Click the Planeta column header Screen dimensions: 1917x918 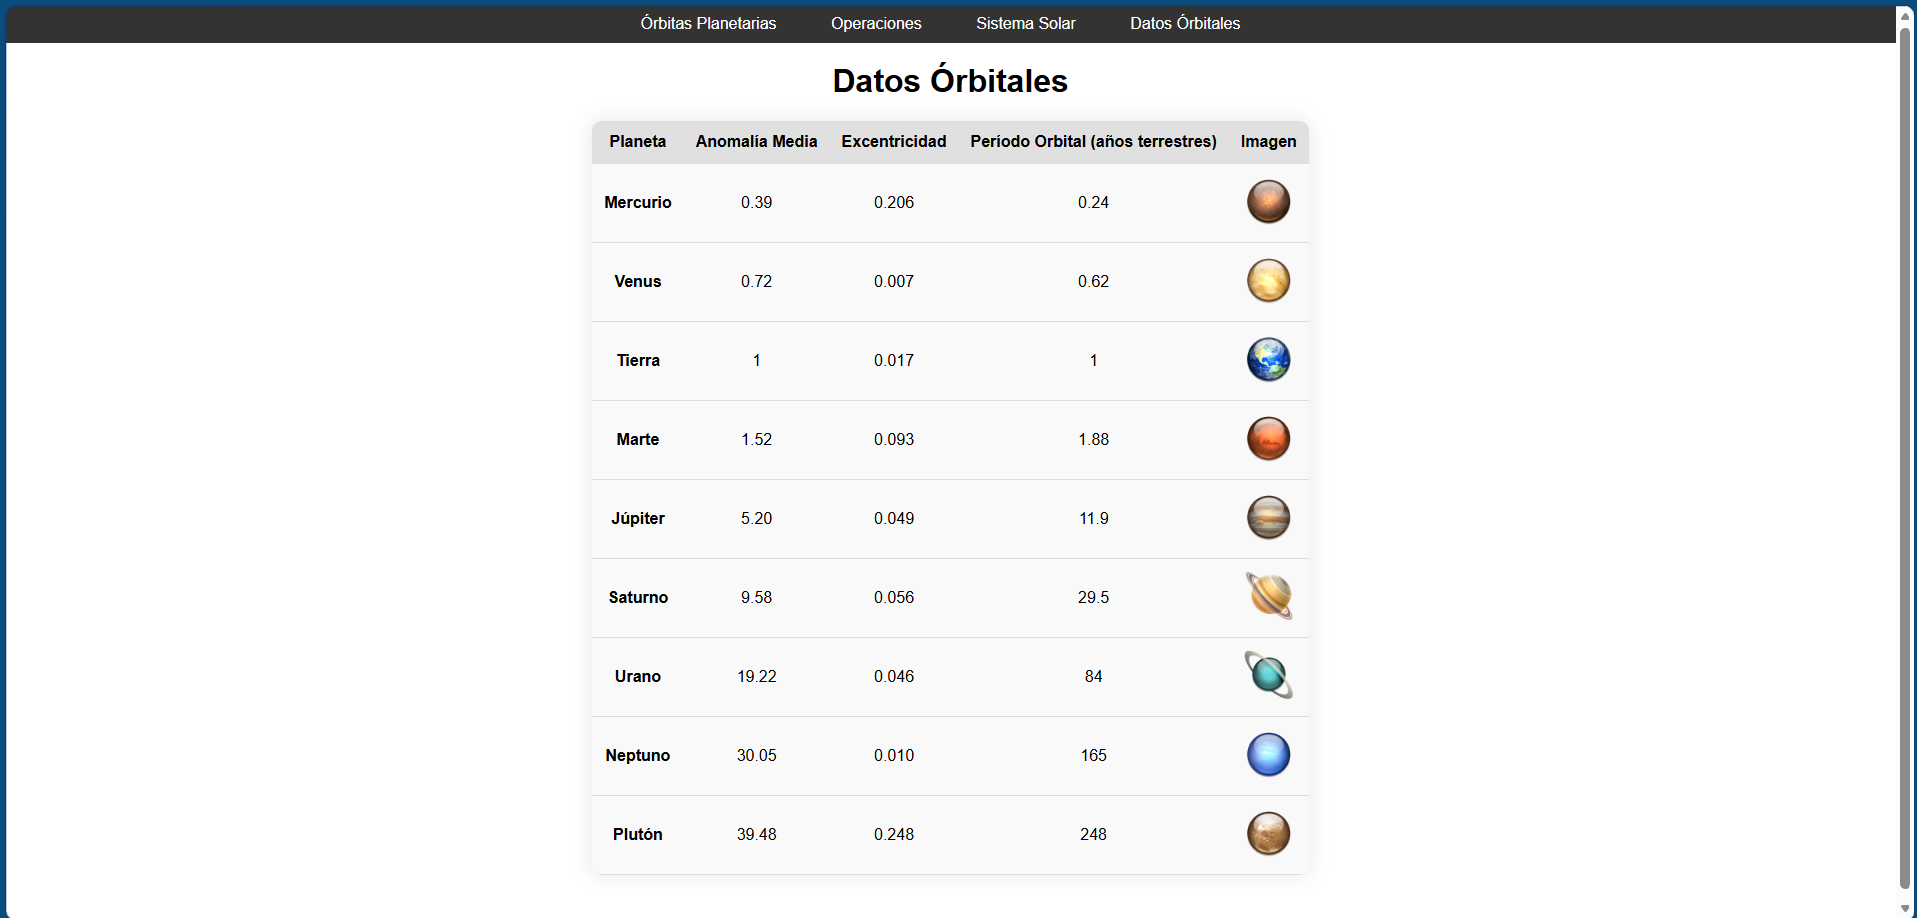[x=638, y=142]
